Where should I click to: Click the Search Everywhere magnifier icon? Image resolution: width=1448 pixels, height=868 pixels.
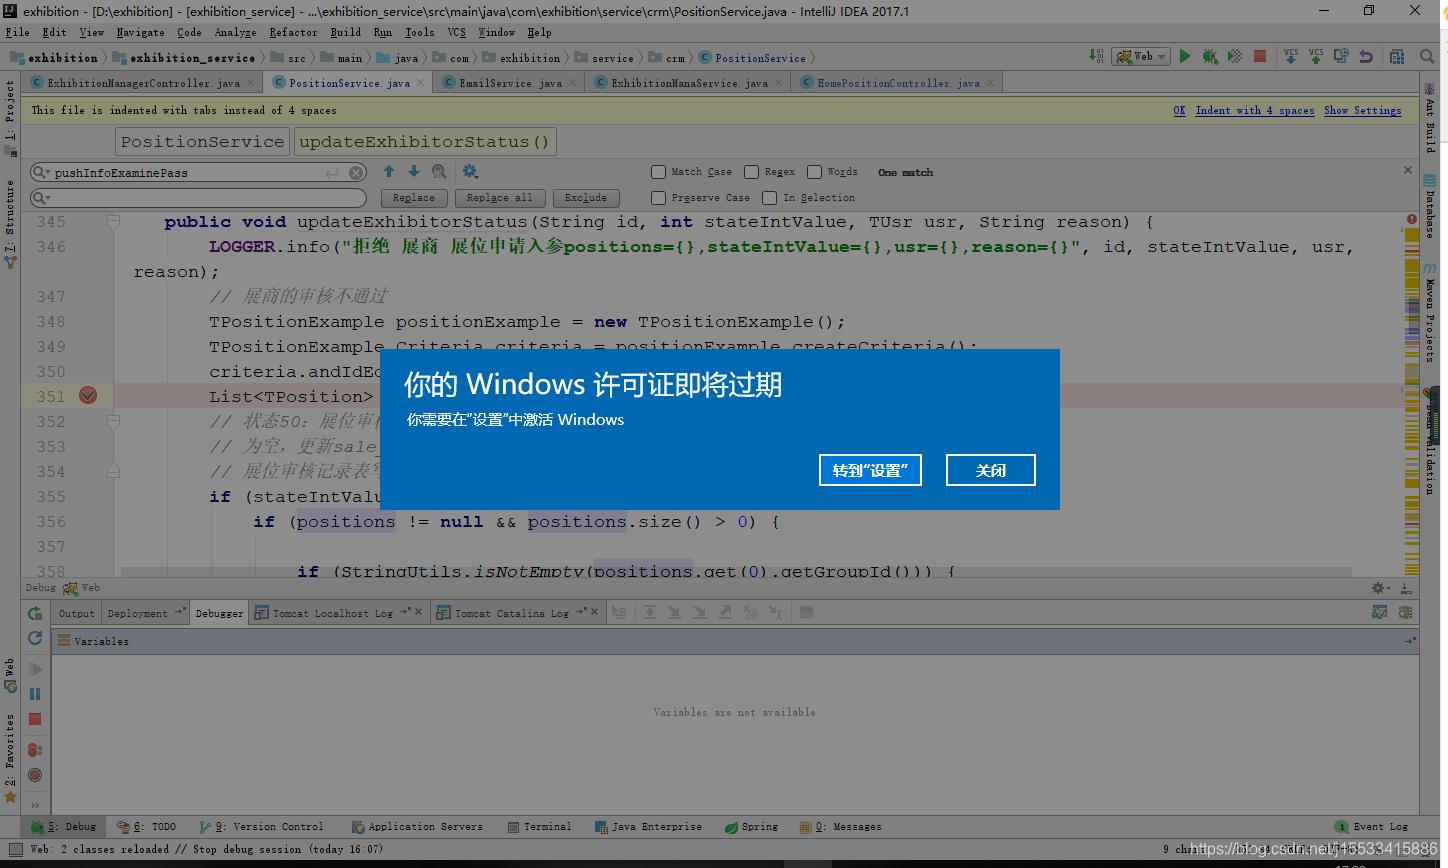[1427, 57]
